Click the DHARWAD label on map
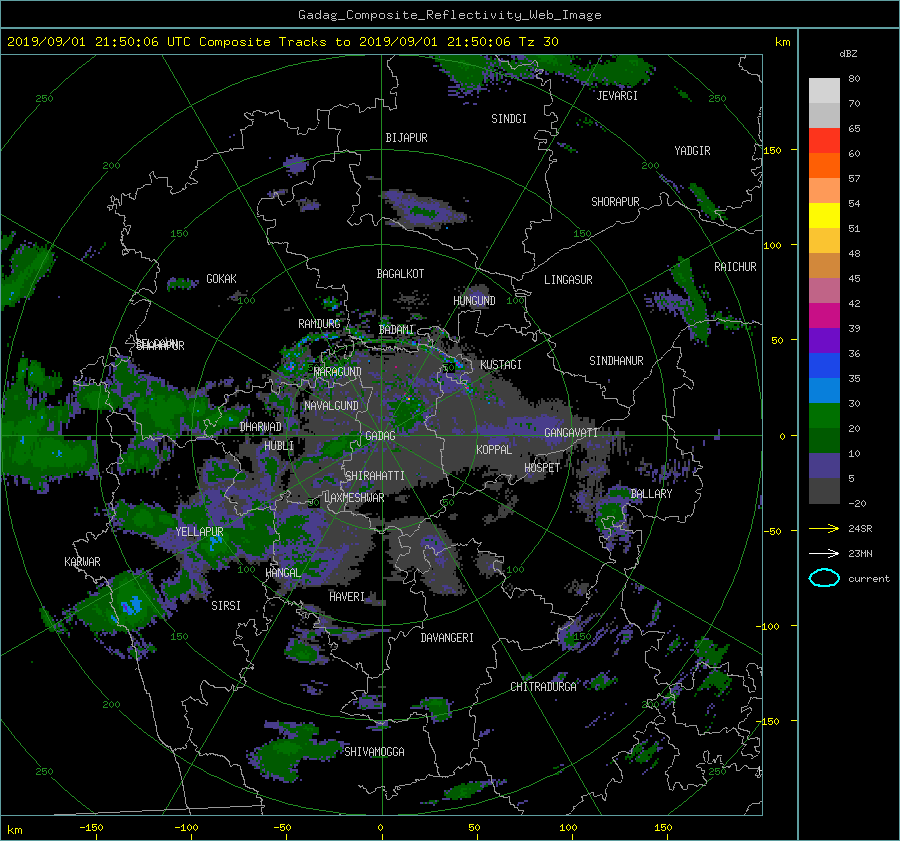 coord(261,427)
